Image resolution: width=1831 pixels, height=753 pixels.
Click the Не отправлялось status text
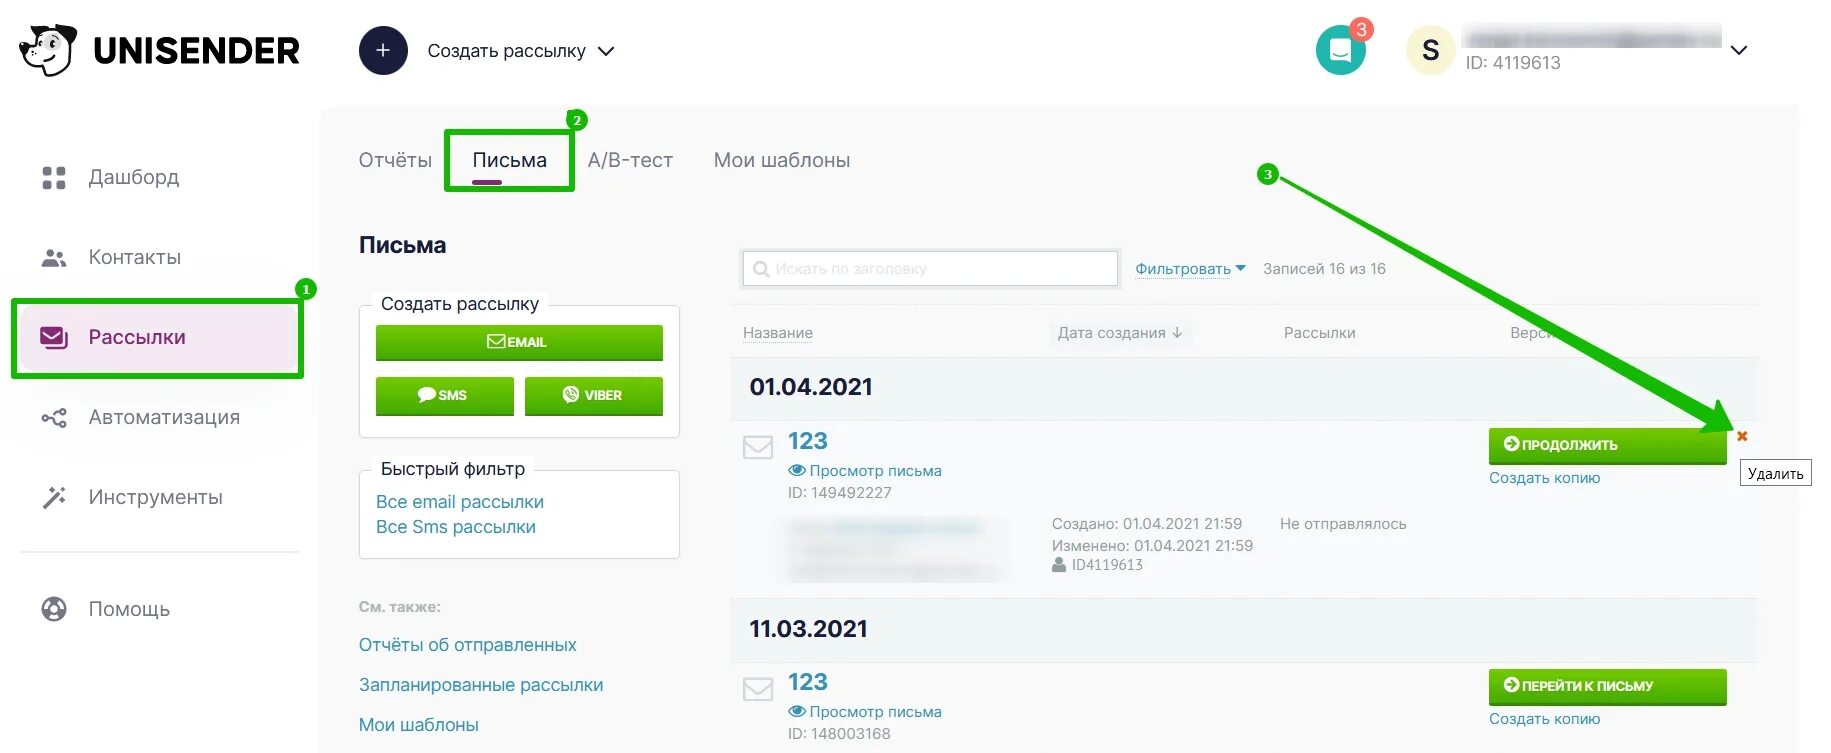pos(1343,524)
